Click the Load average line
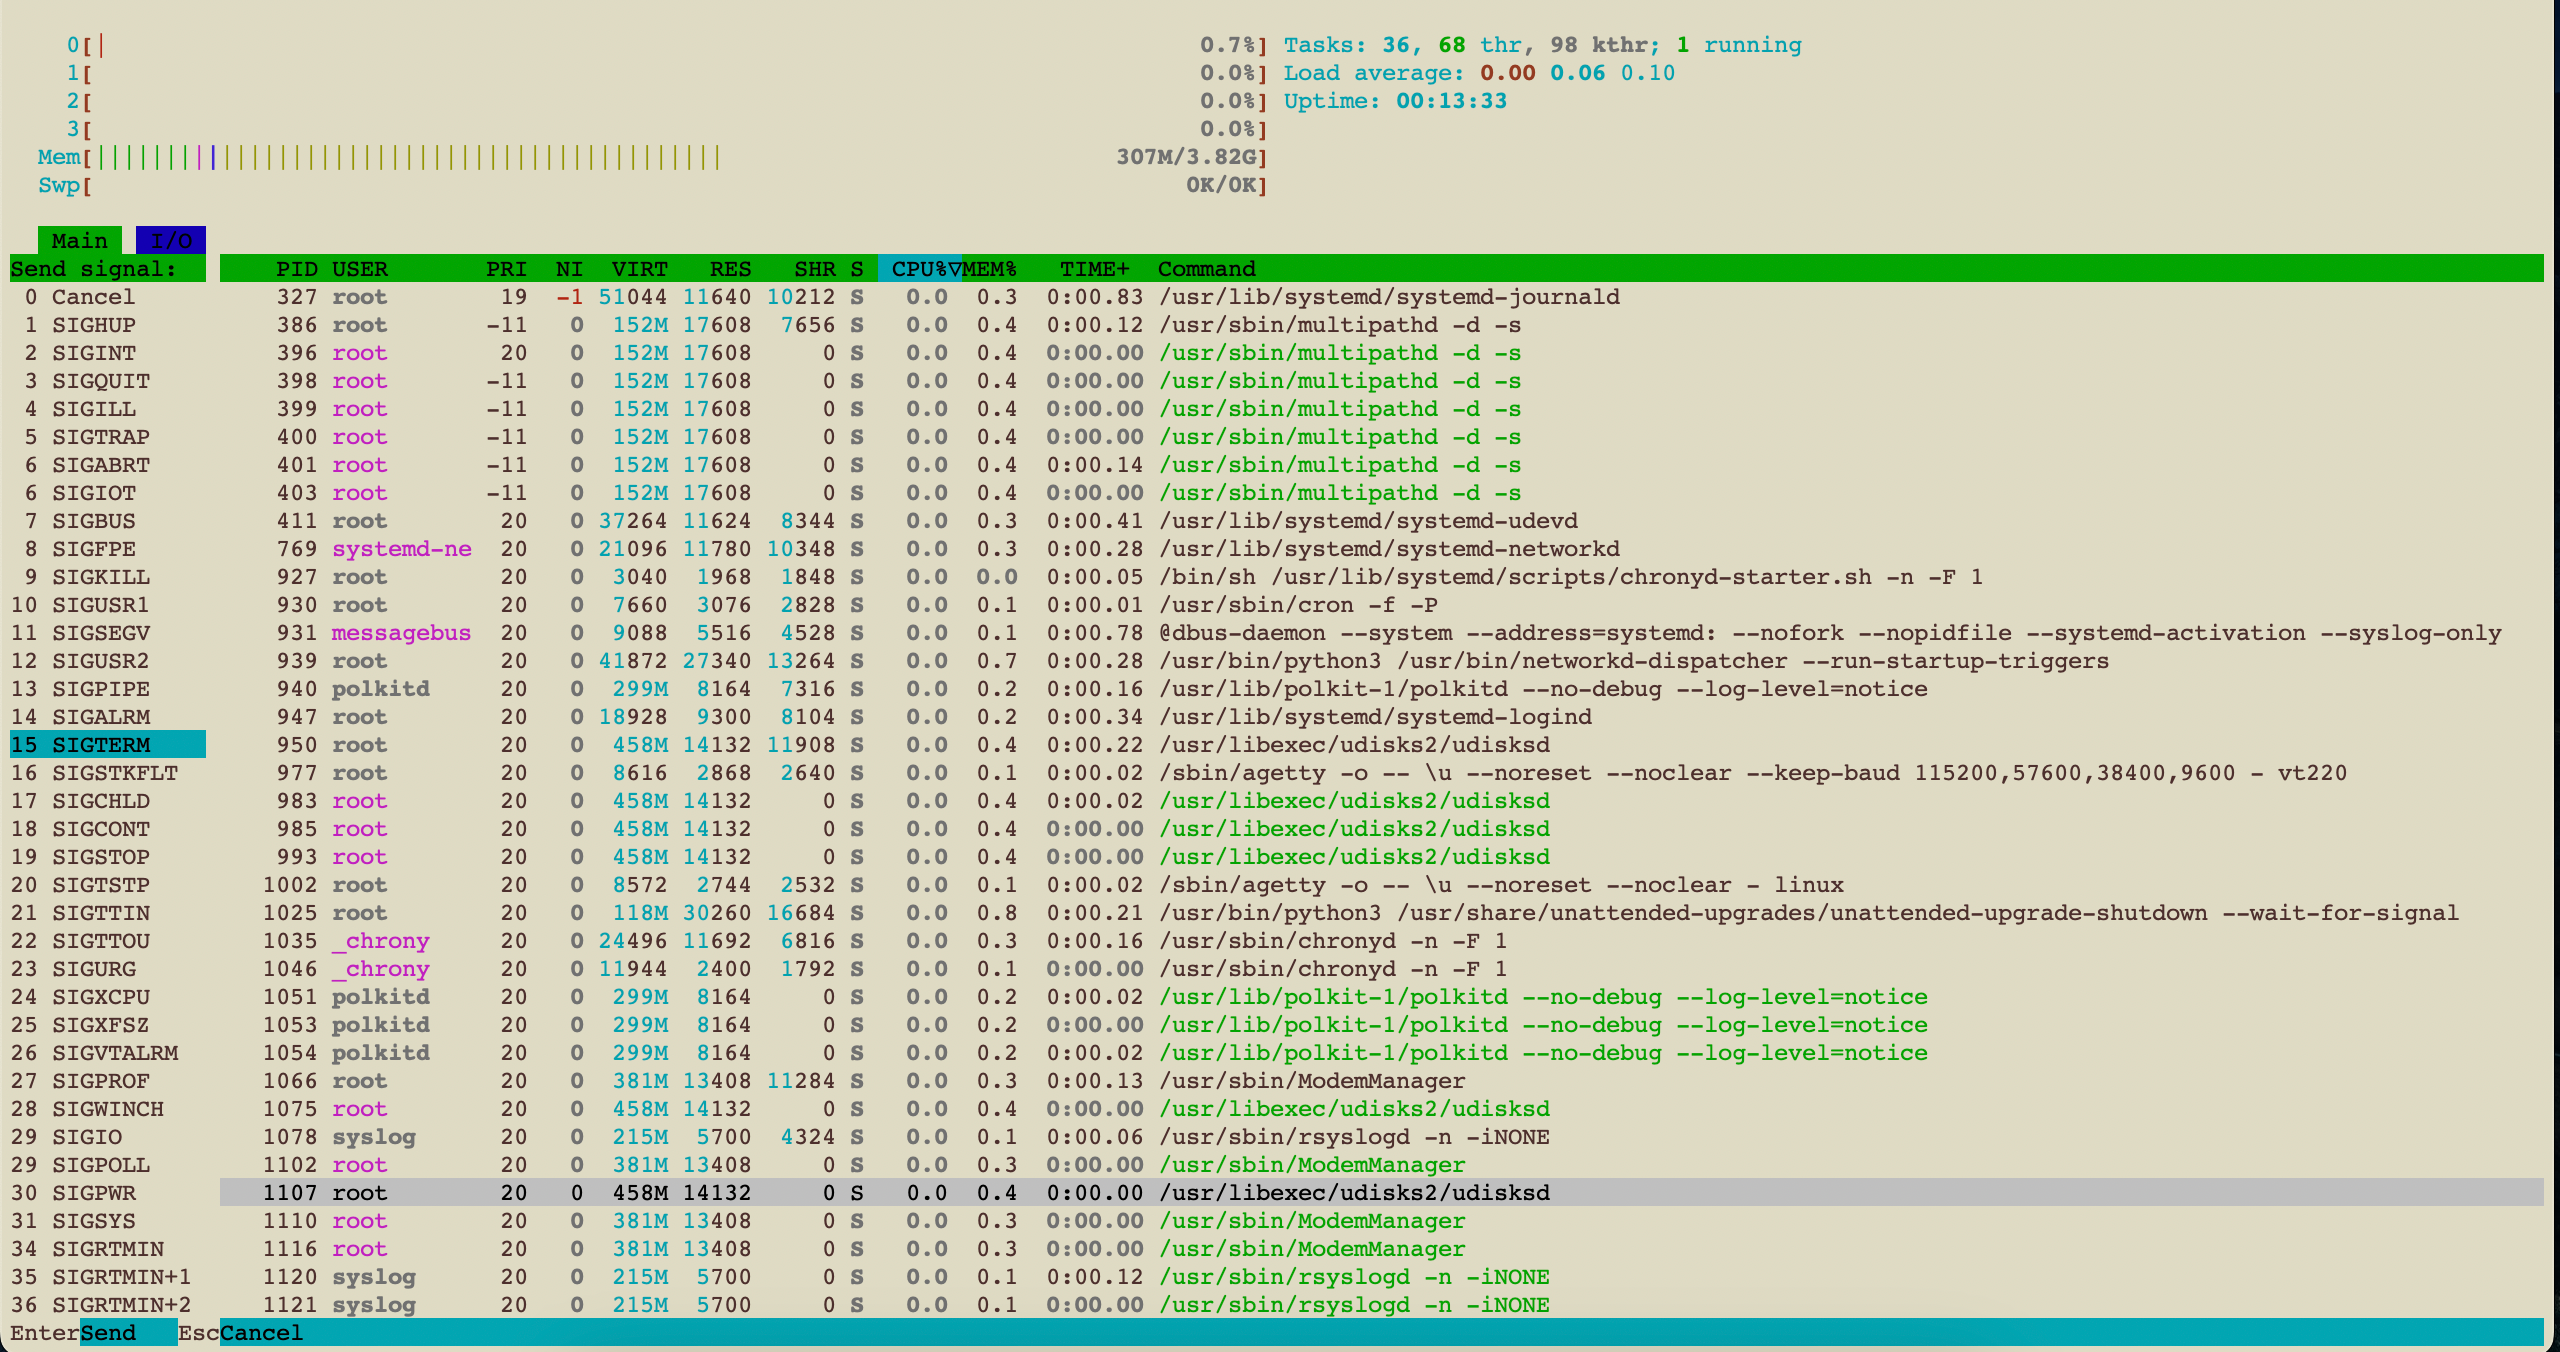 click(1479, 73)
